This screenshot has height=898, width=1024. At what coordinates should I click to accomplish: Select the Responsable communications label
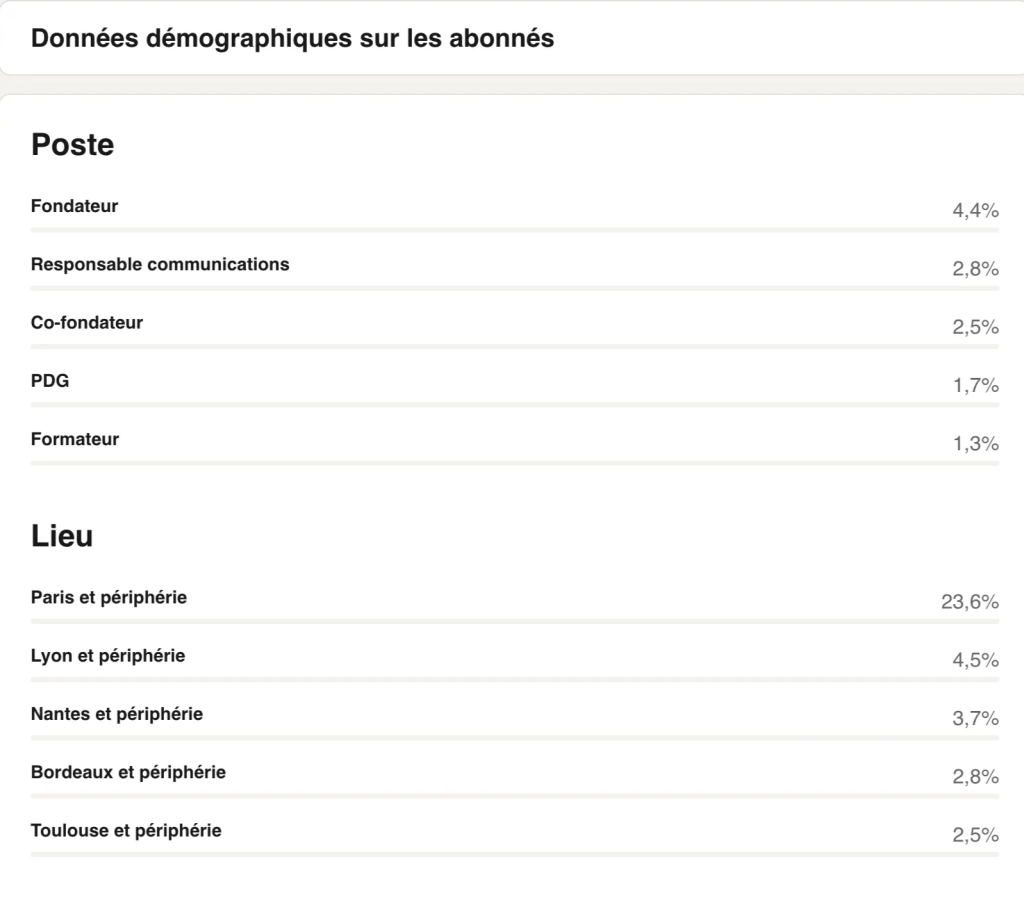(160, 265)
